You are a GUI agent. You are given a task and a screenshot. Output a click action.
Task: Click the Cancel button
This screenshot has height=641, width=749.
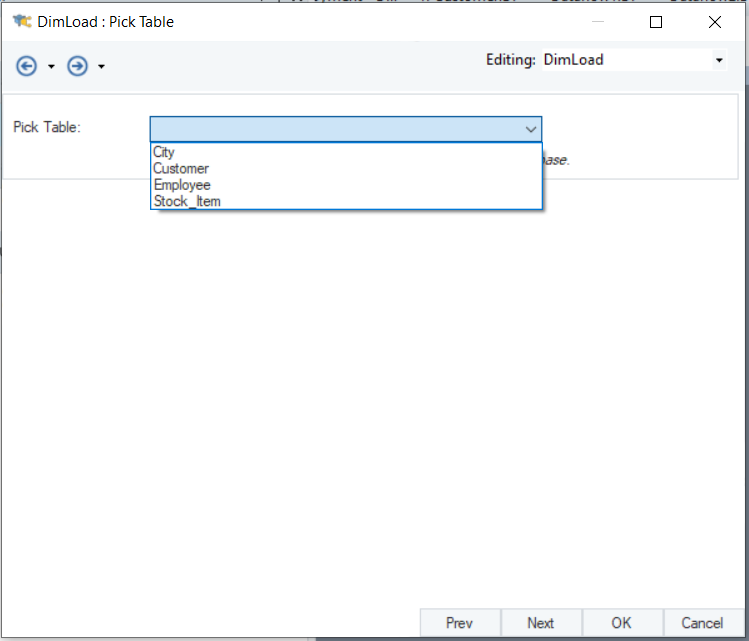(x=702, y=623)
